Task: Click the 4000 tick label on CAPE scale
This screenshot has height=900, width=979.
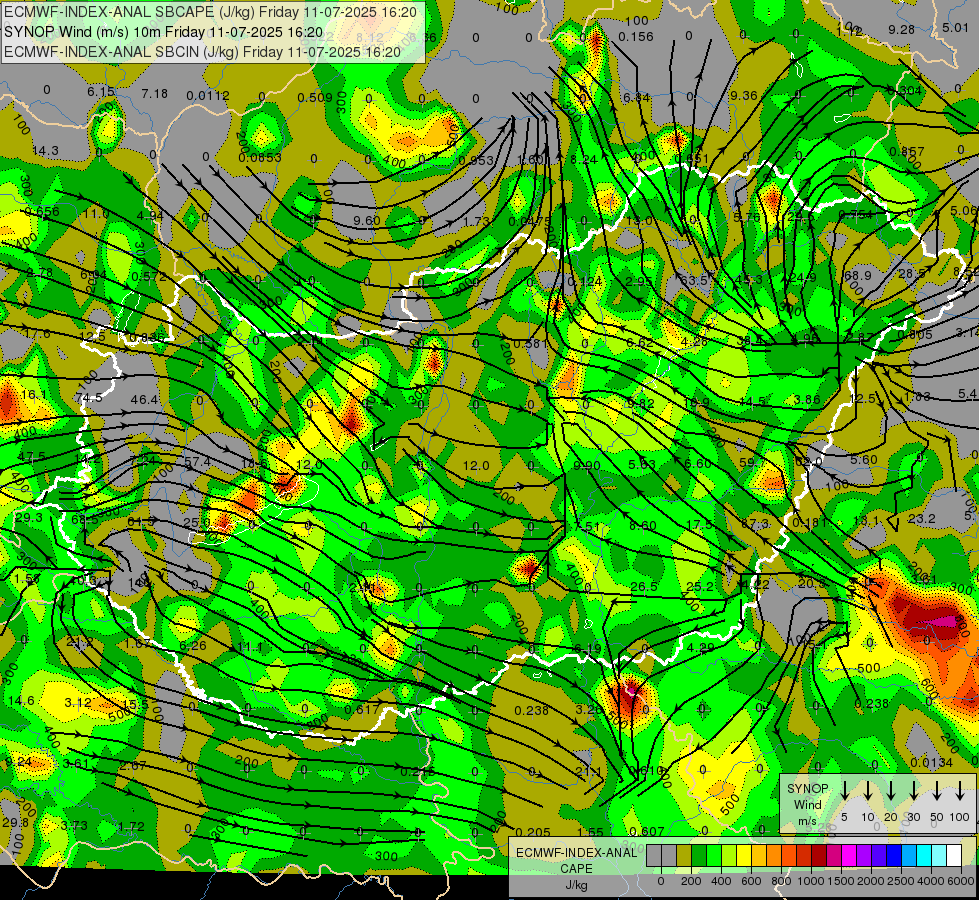Action: click(931, 881)
